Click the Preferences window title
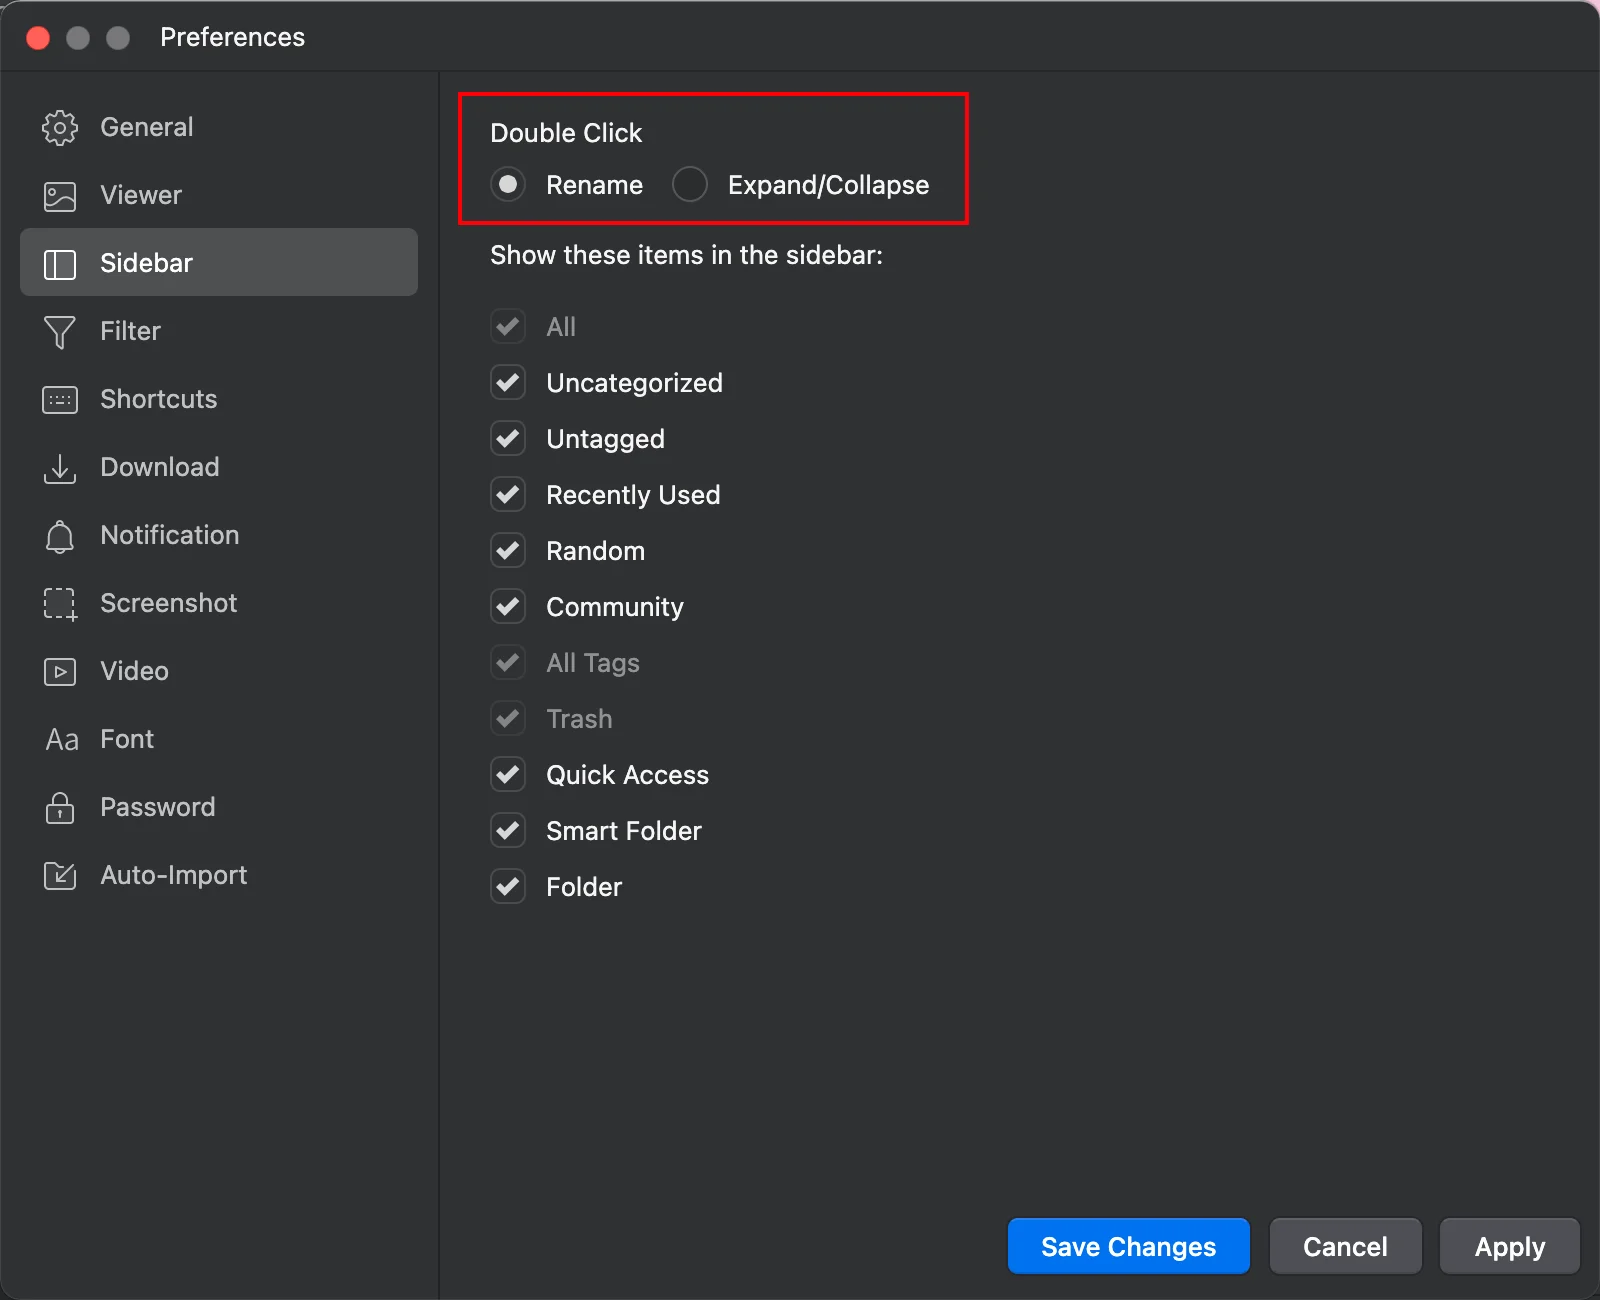The image size is (1600, 1300). pos(232,37)
